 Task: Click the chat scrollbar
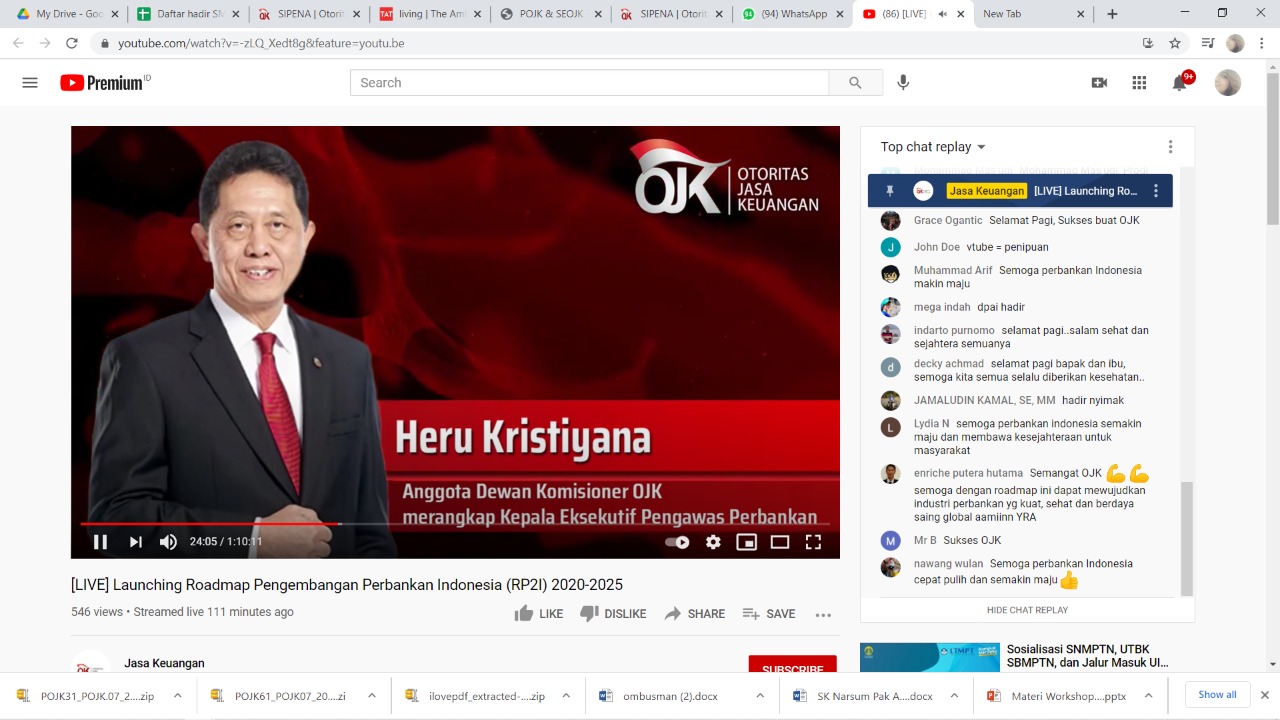[x=1186, y=538]
